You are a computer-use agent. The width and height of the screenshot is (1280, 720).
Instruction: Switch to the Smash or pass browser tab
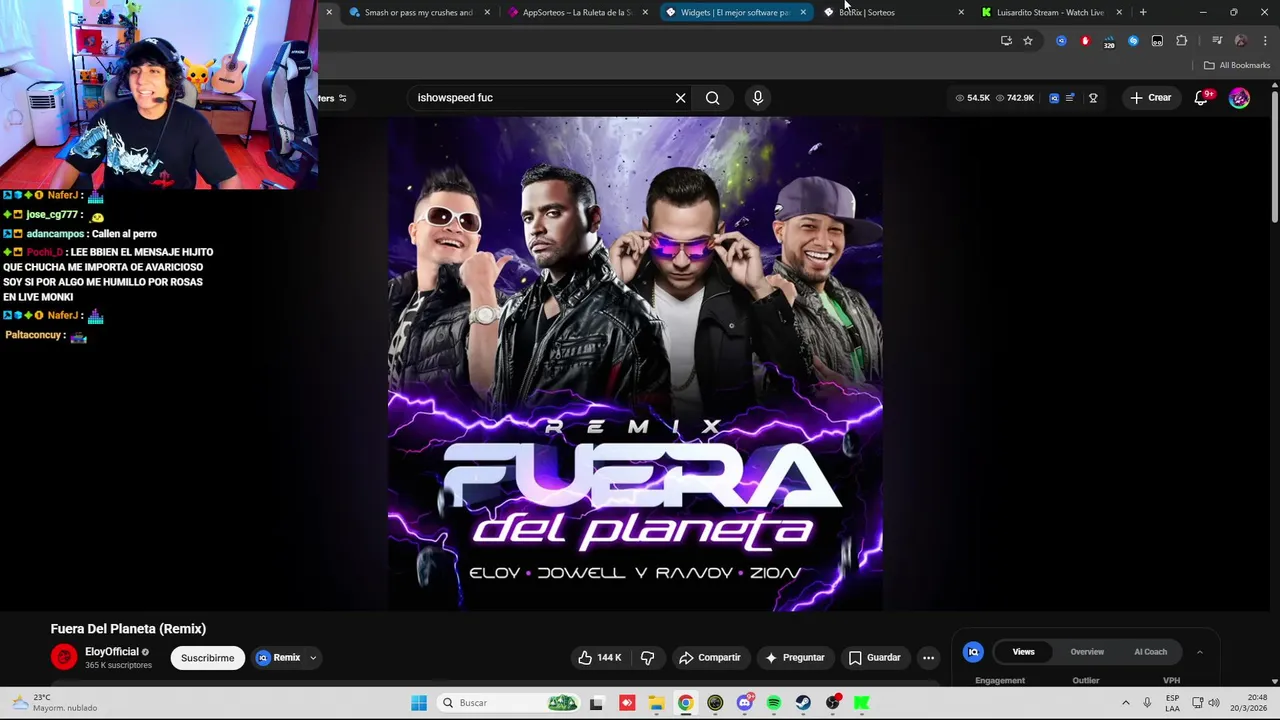418,12
